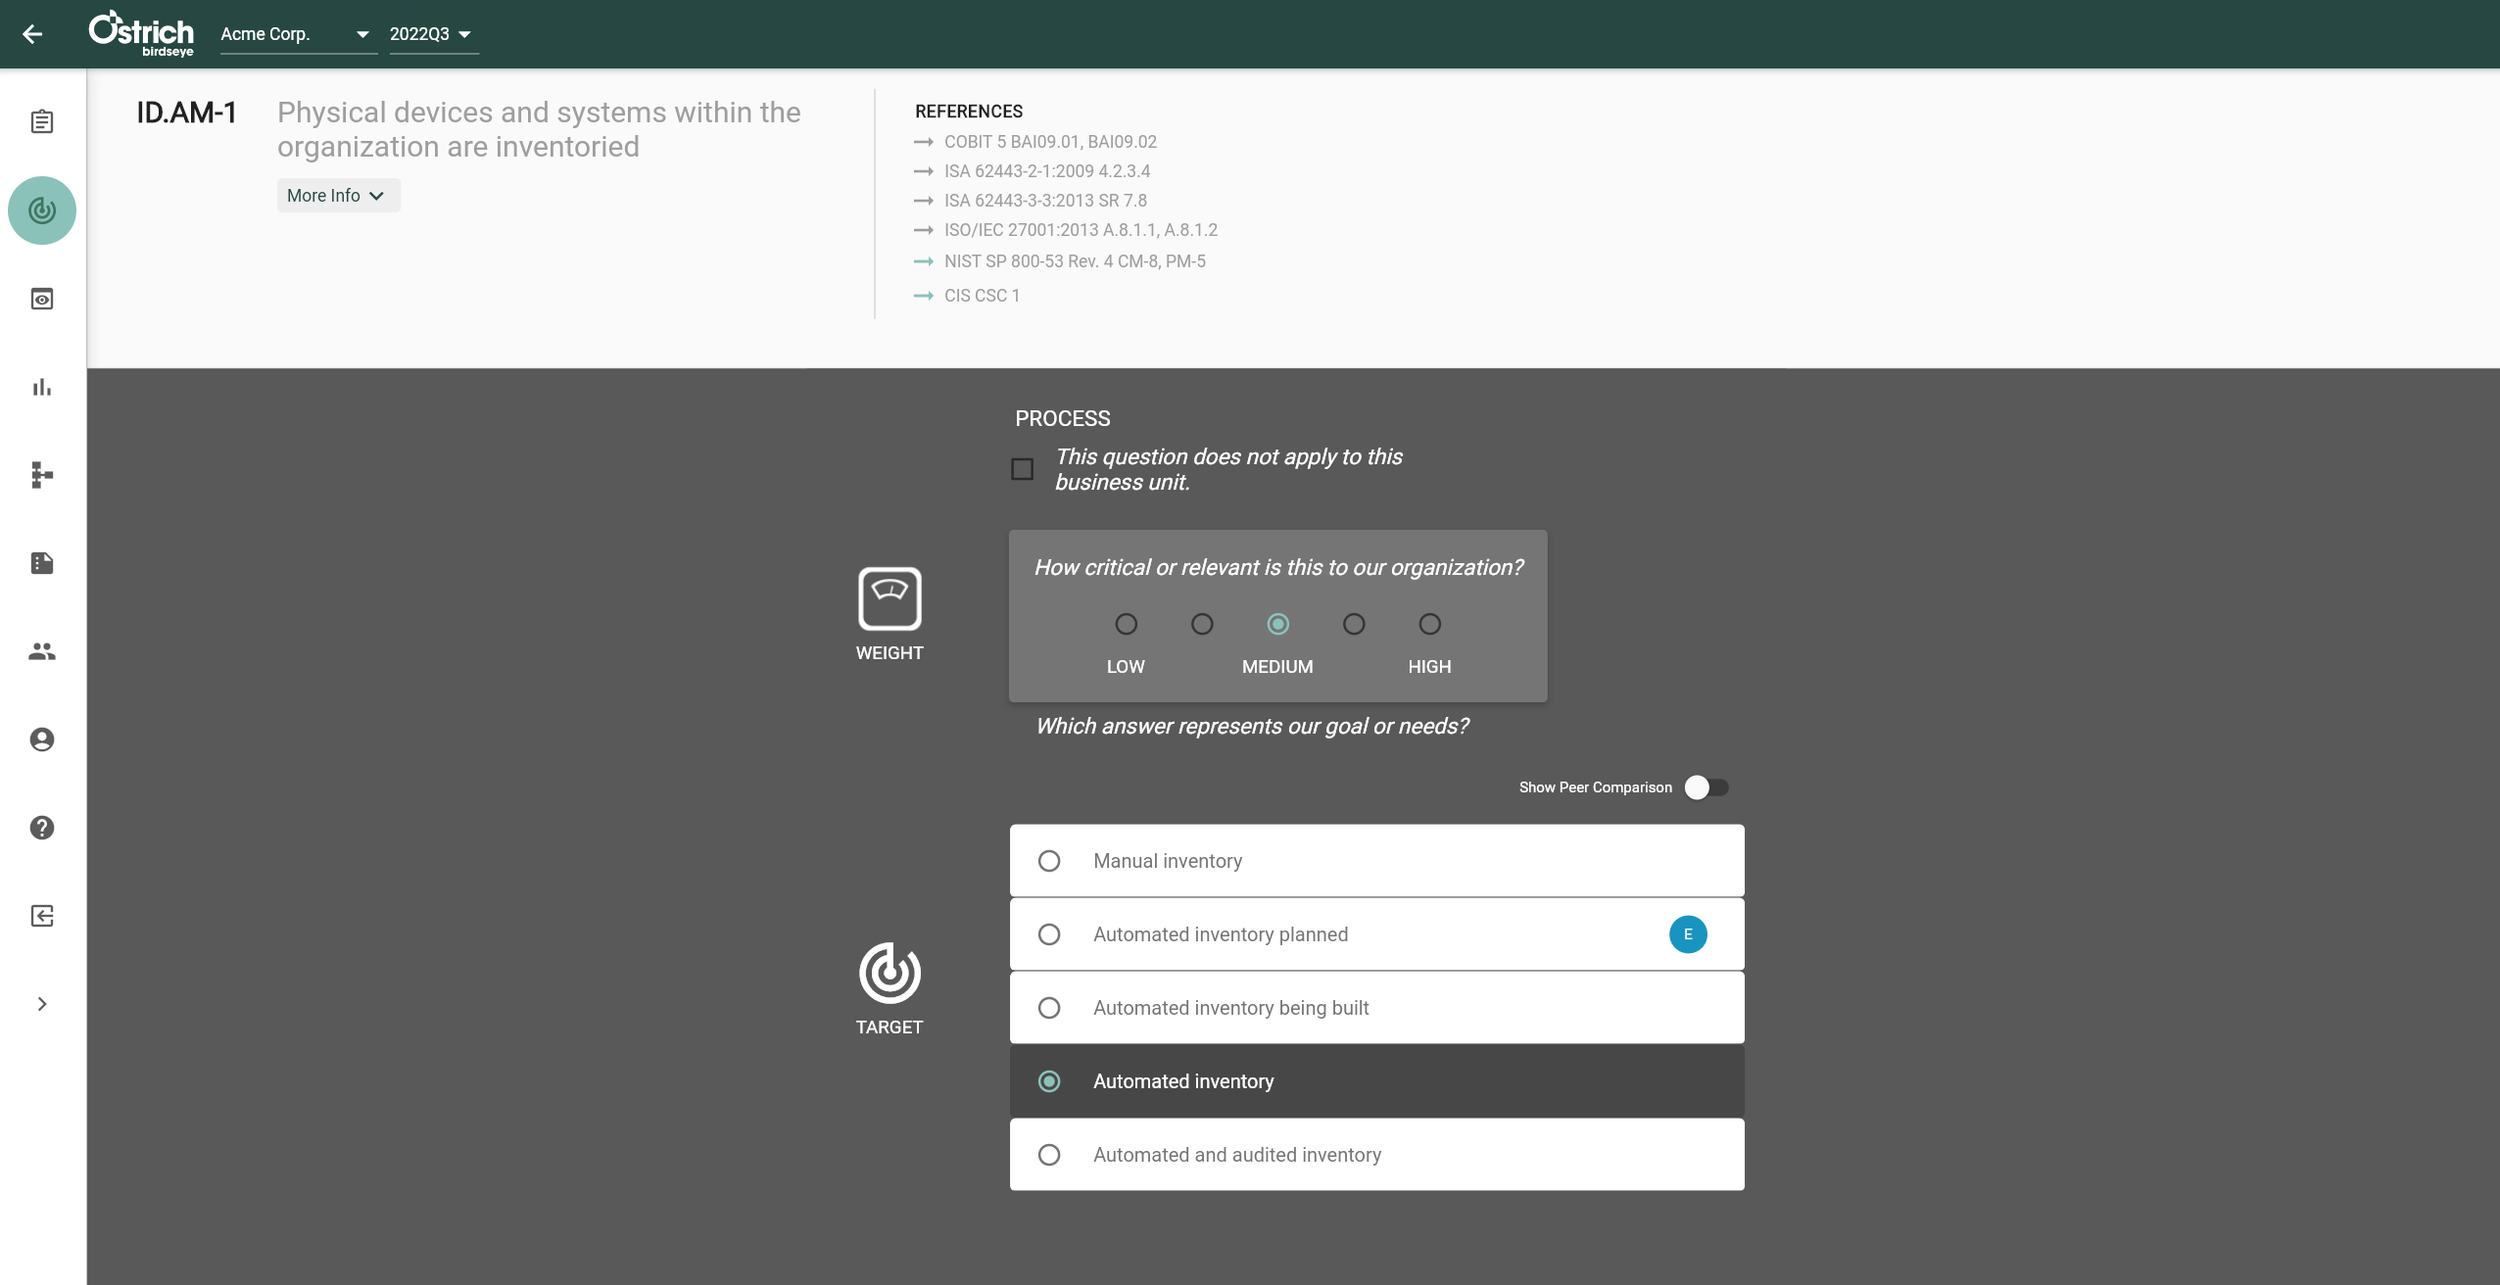Click the back arrow in header
This screenshot has height=1285, width=2500.
pos(32,34)
